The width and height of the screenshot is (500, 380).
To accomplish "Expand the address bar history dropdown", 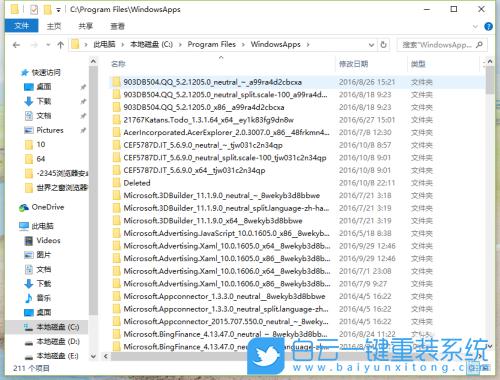I will [371, 45].
